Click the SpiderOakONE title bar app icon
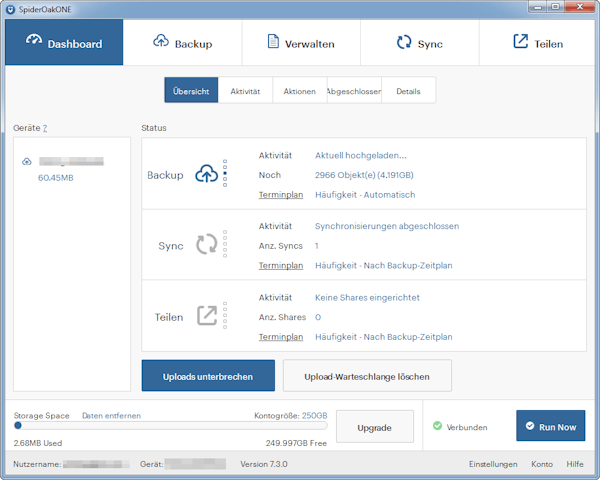This screenshot has width=600, height=480. pyautogui.click(x=11, y=9)
